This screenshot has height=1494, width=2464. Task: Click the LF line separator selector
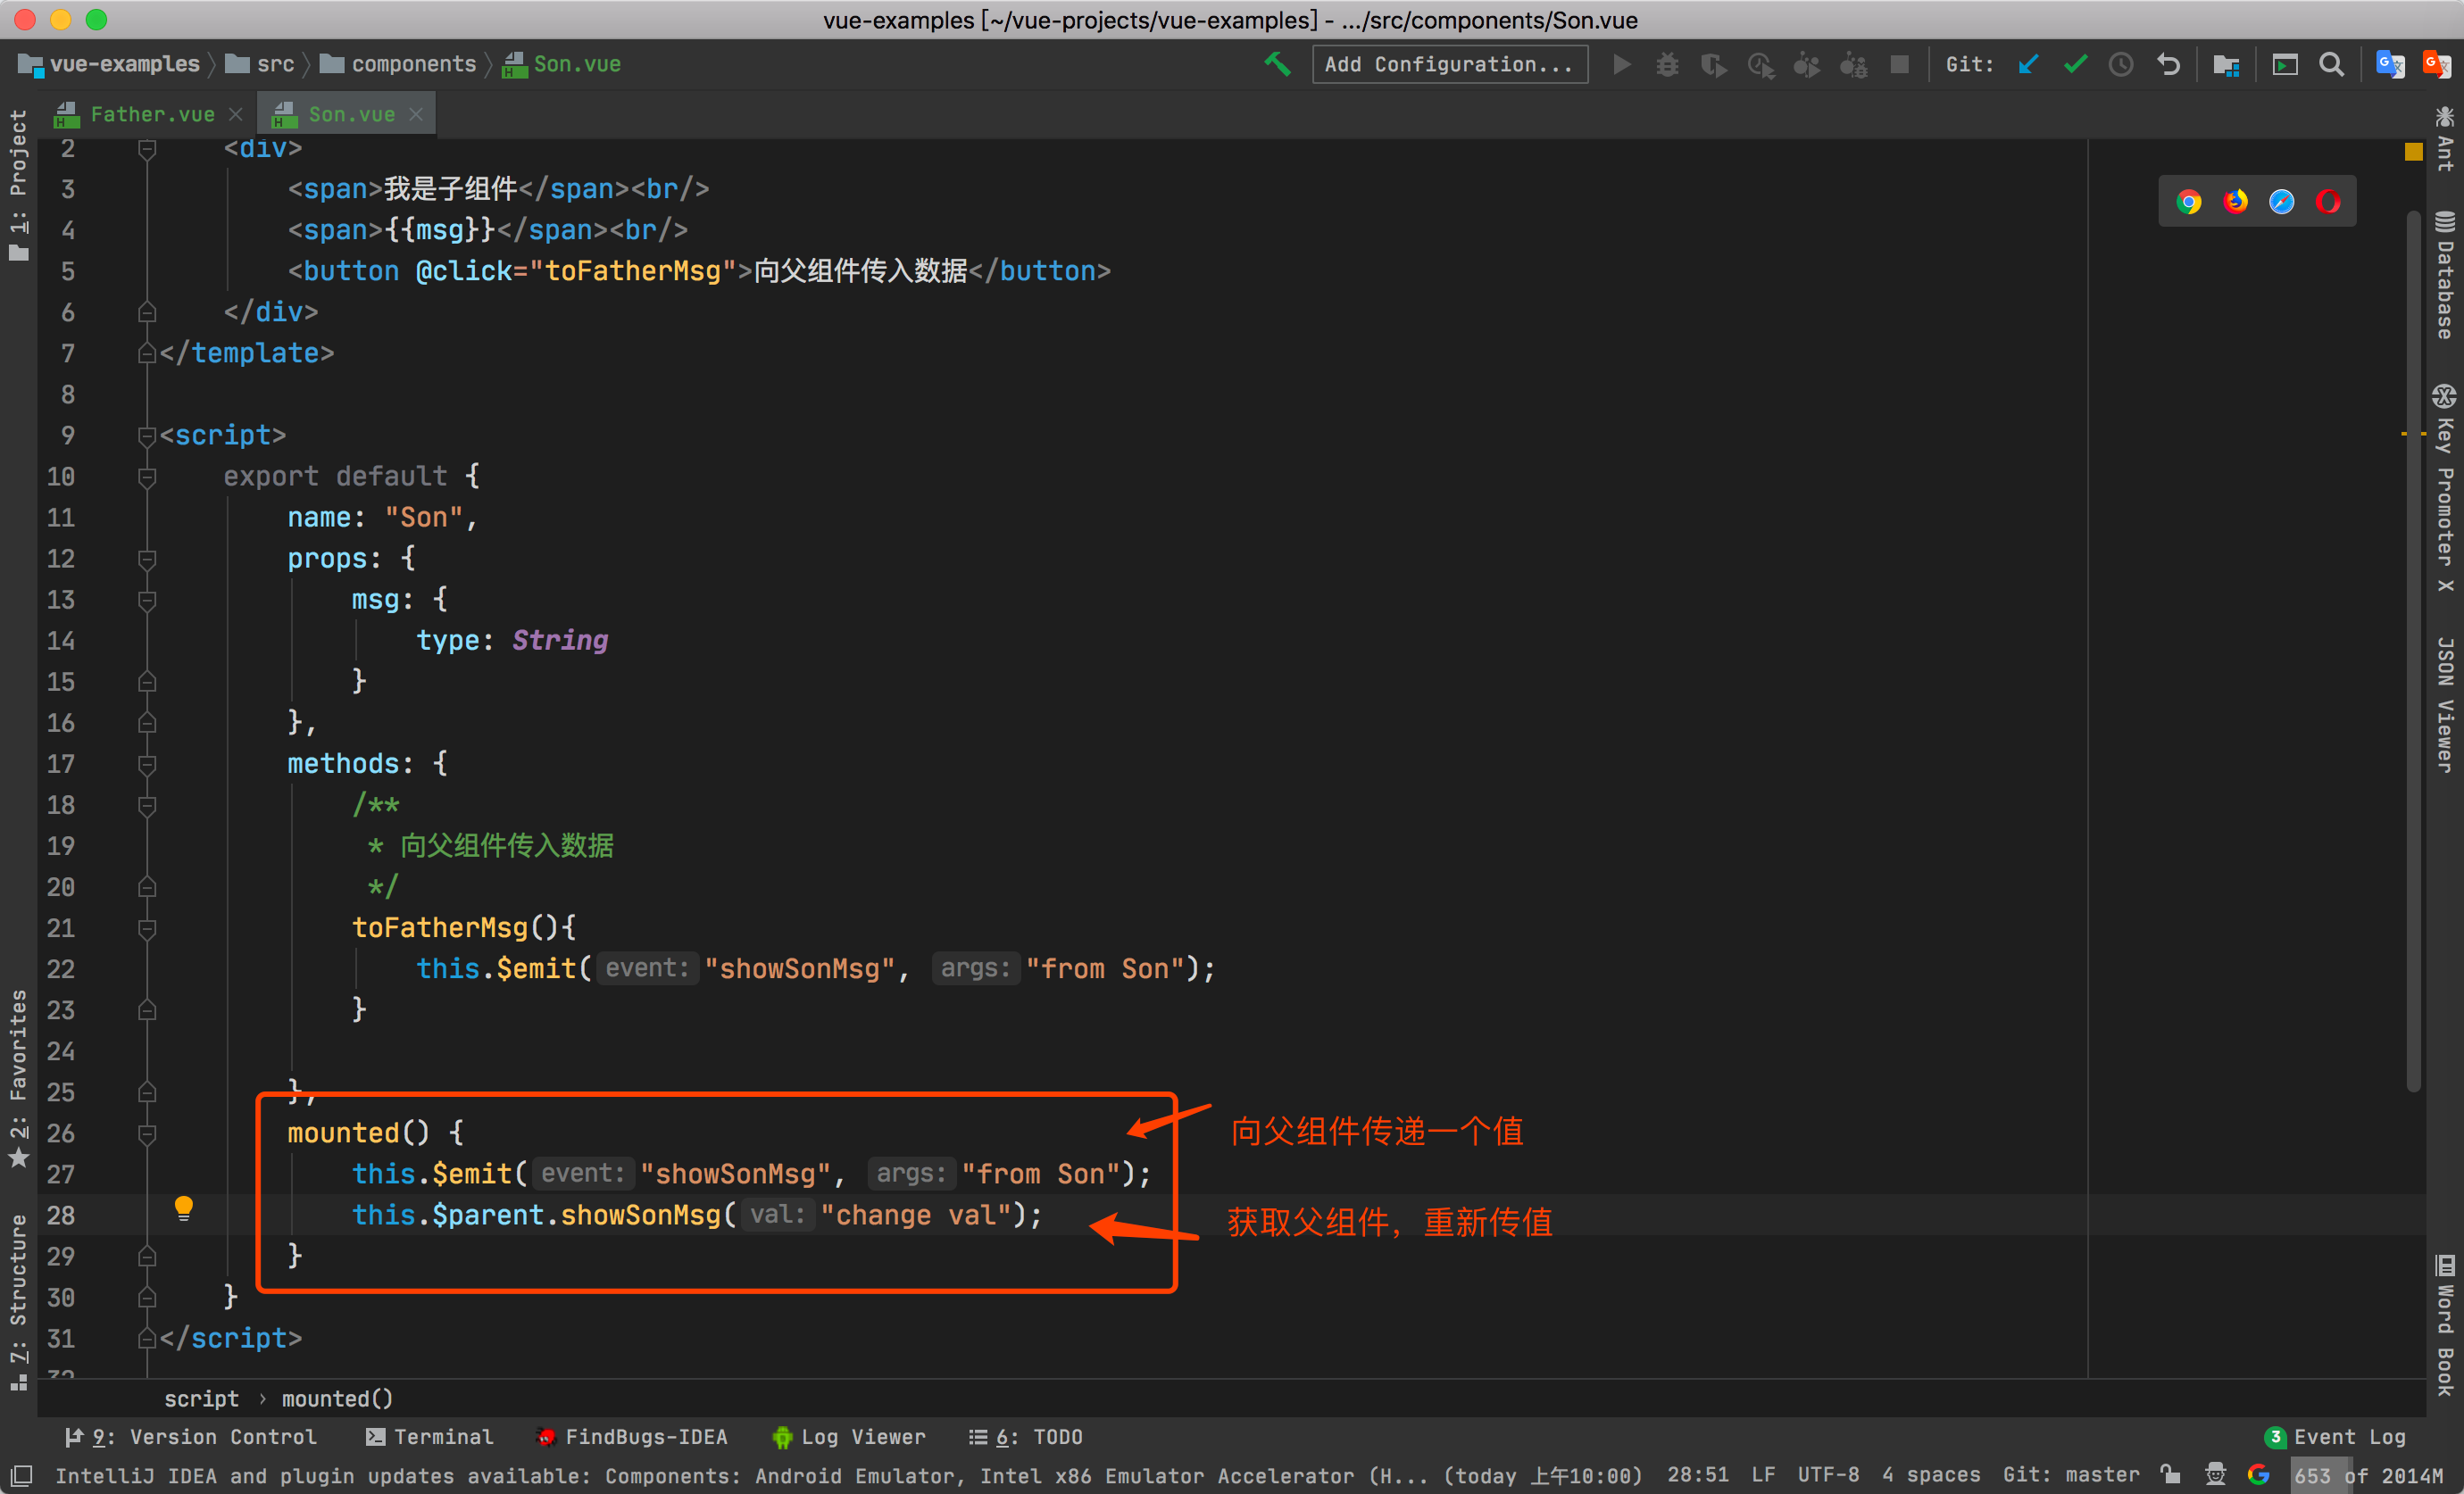(x=1763, y=1475)
